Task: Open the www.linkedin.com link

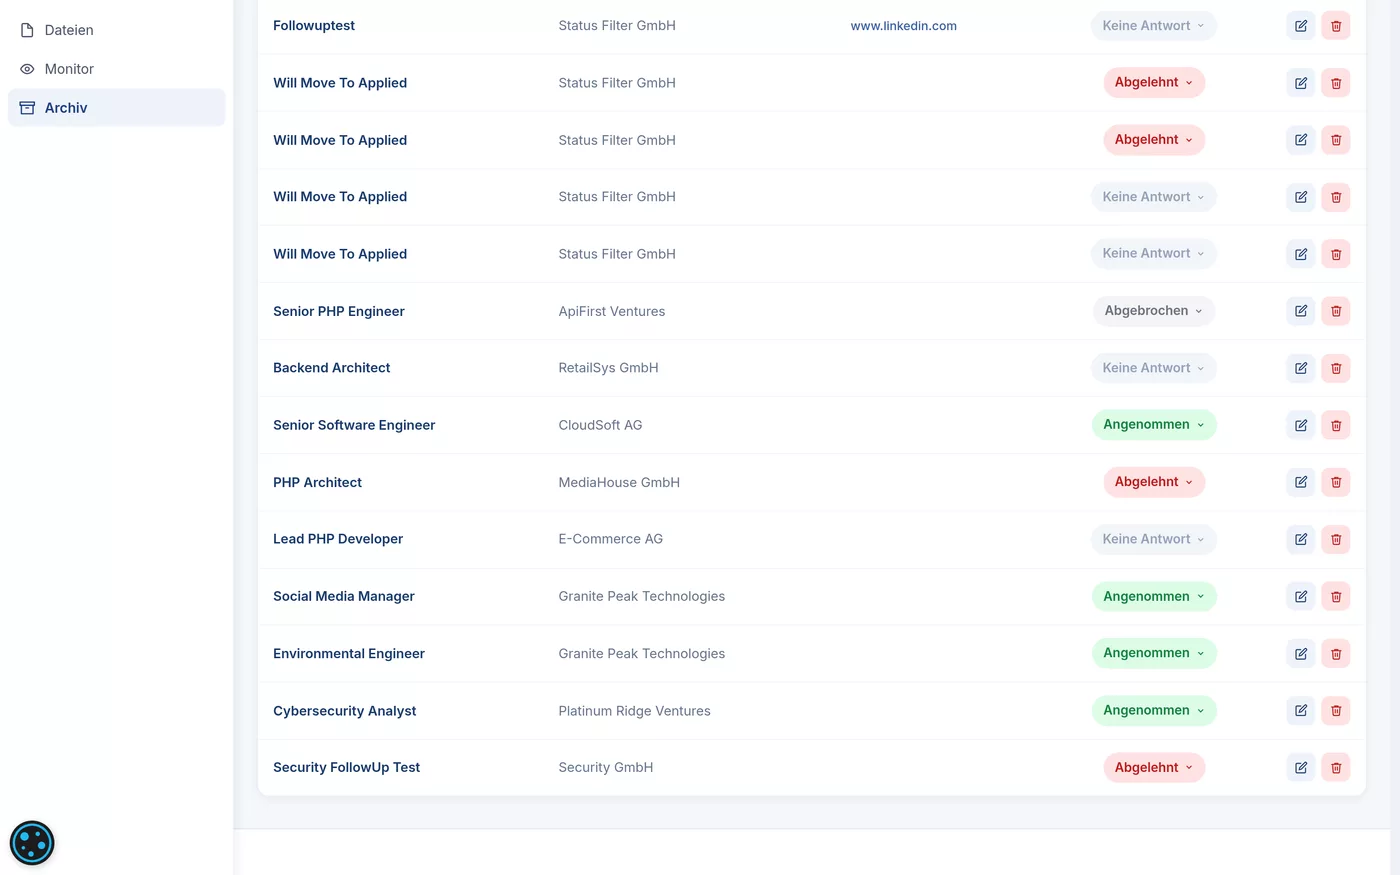Action: (903, 26)
